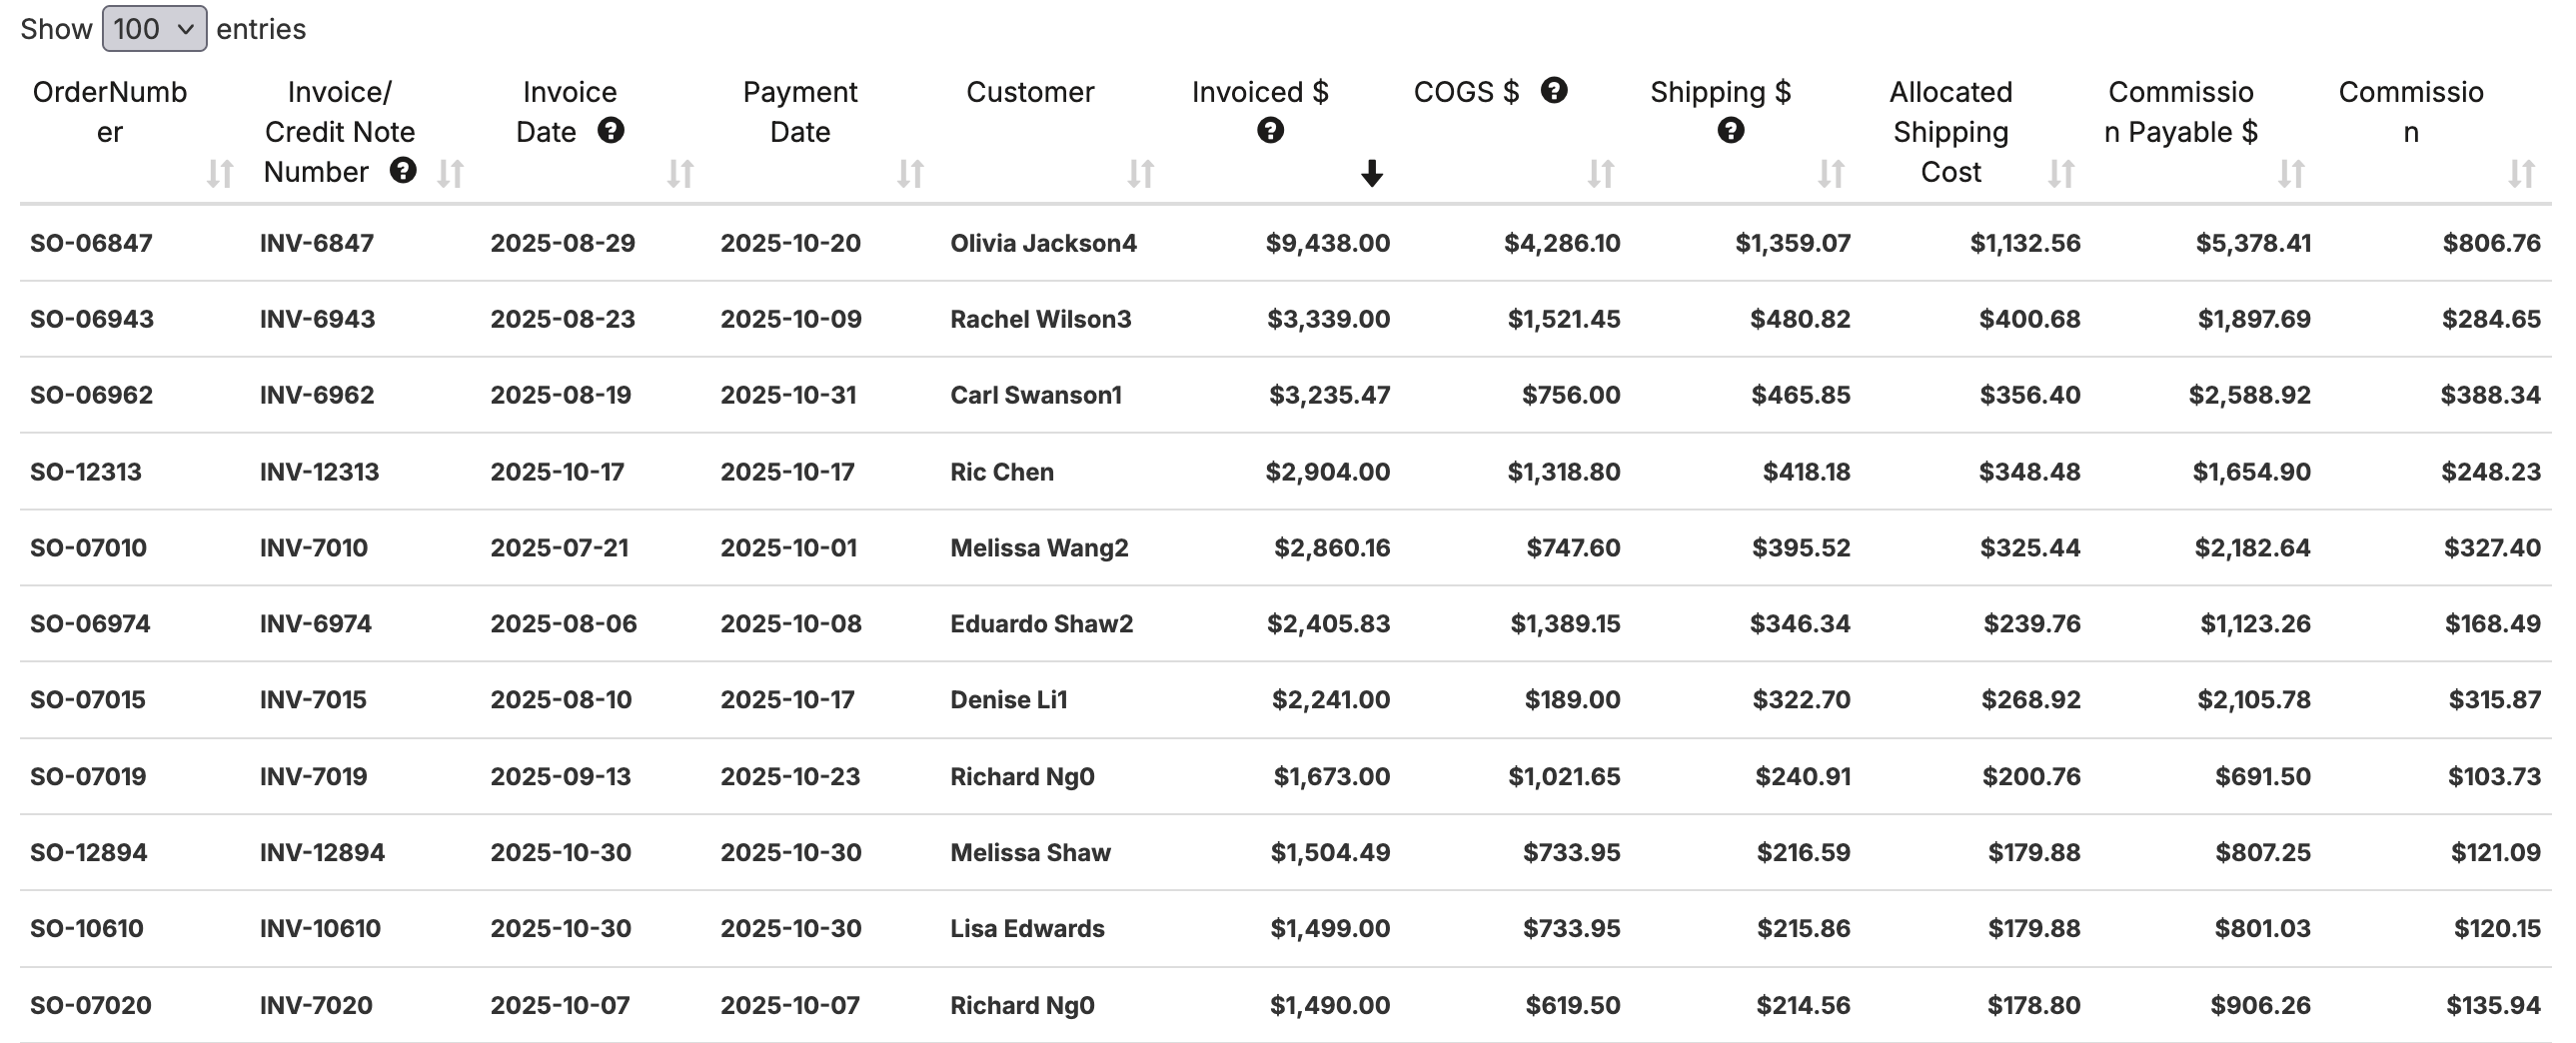The image size is (2576, 1043).
Task: Sort by Customer column arrows
Action: 1141,174
